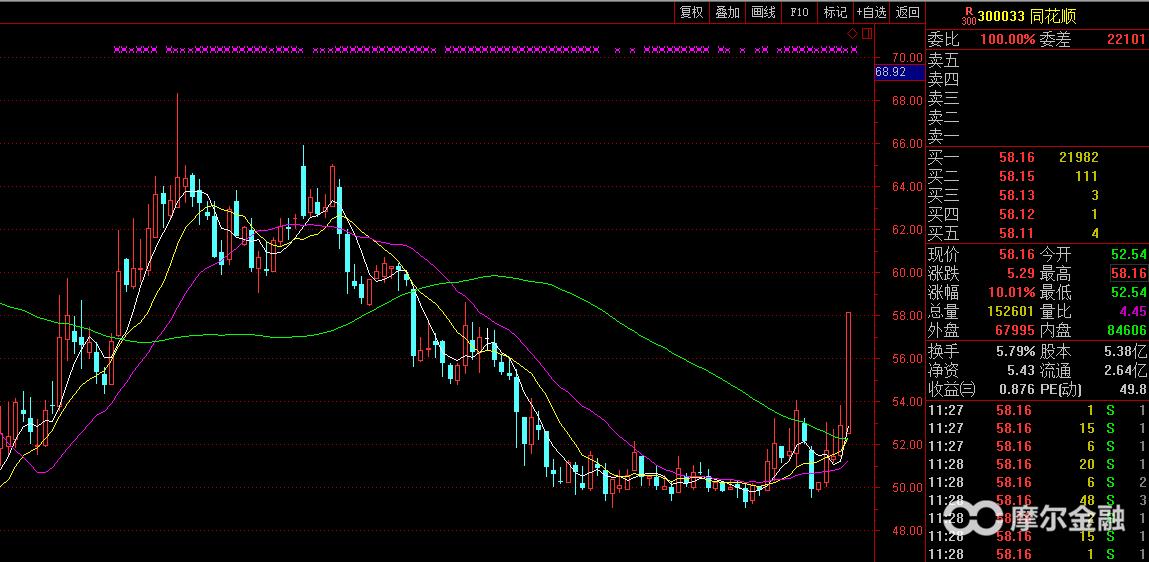Click the 买二 price 58.15
Viewport: 1149px width, 562px height.
pyautogui.click(x=1016, y=176)
